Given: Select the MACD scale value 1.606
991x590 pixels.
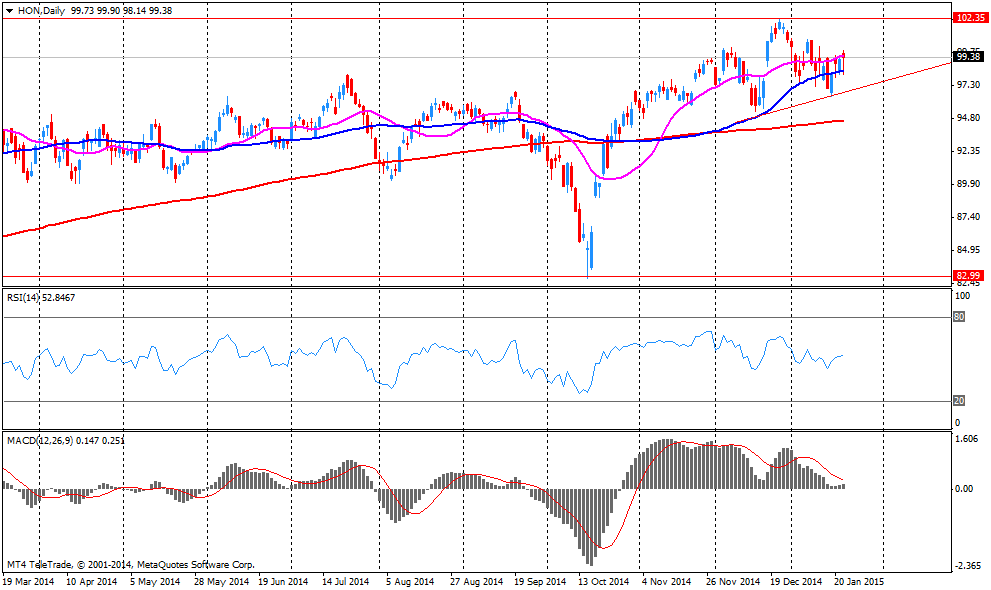Looking at the screenshot, I should click(x=967, y=439).
